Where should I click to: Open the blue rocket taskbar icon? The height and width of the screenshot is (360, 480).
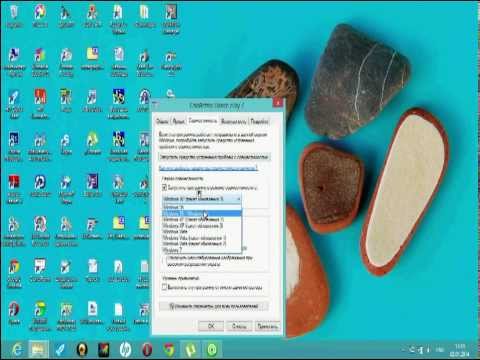[x=60, y=350]
